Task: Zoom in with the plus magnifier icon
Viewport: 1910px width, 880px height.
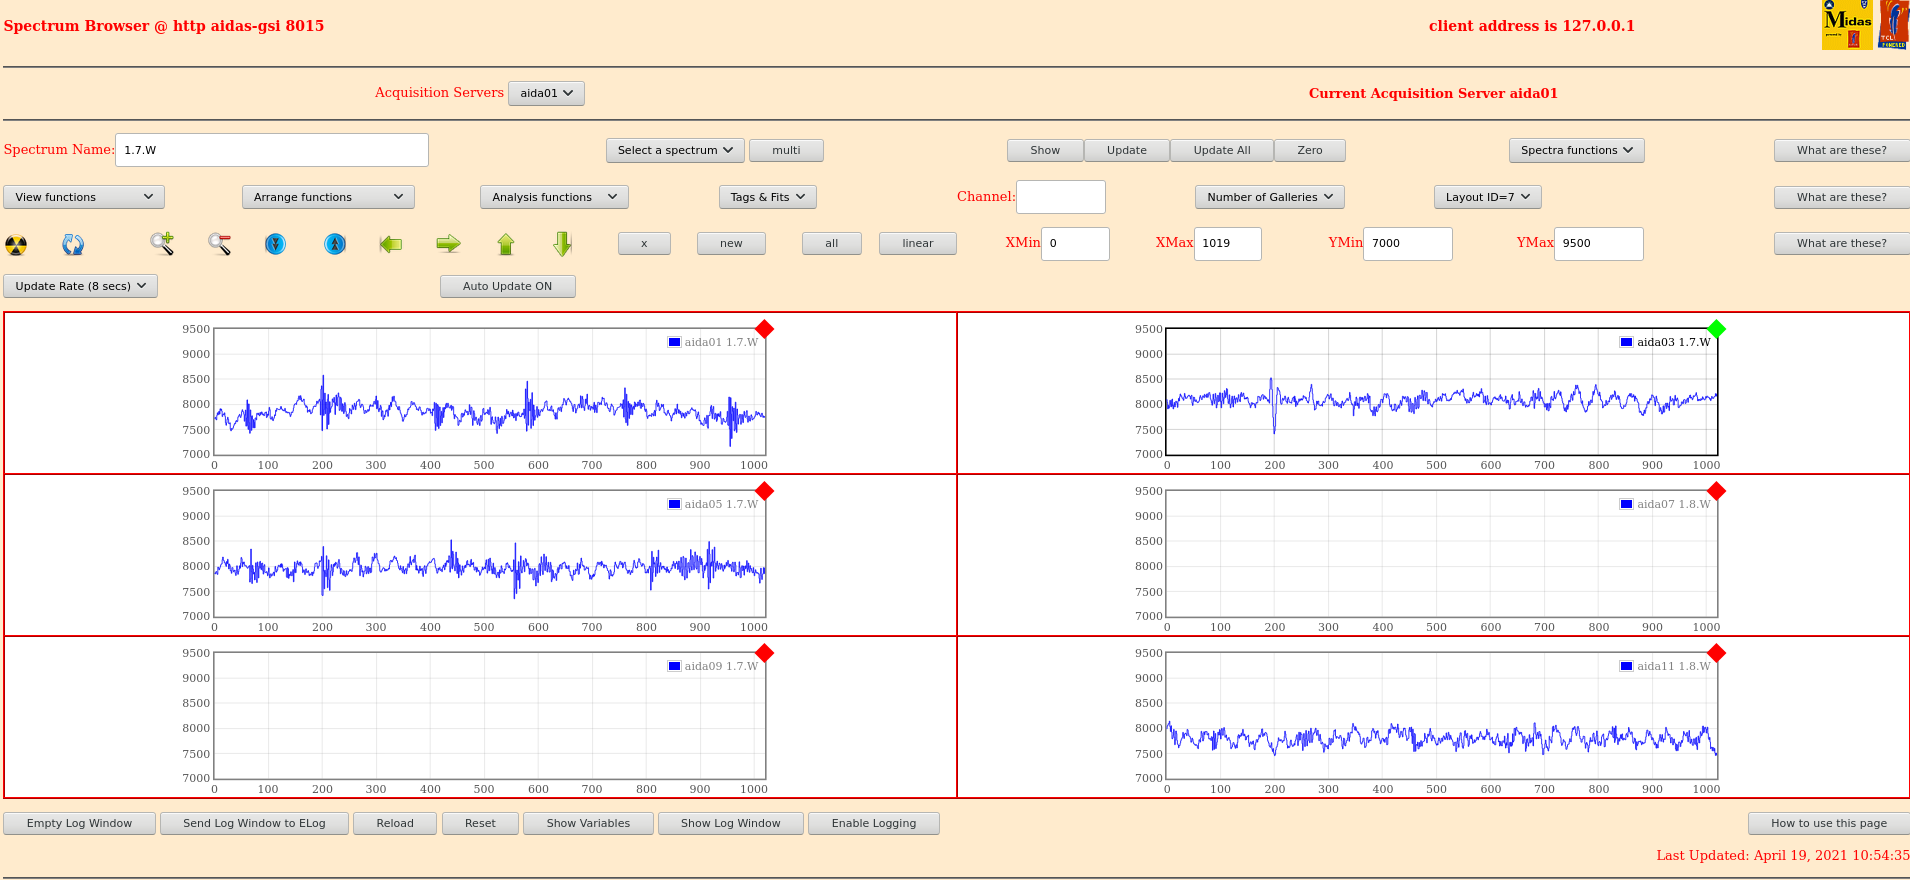Action: pos(162,243)
